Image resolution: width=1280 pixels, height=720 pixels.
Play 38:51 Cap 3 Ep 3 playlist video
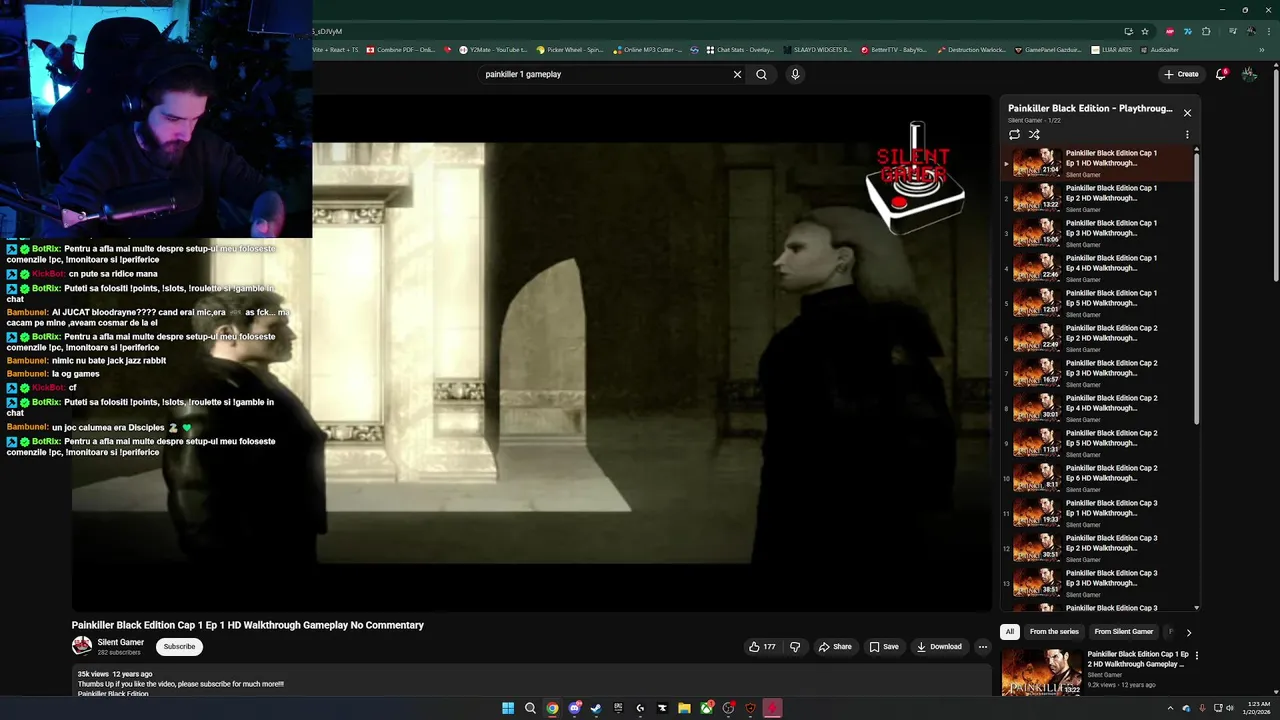point(1097,583)
